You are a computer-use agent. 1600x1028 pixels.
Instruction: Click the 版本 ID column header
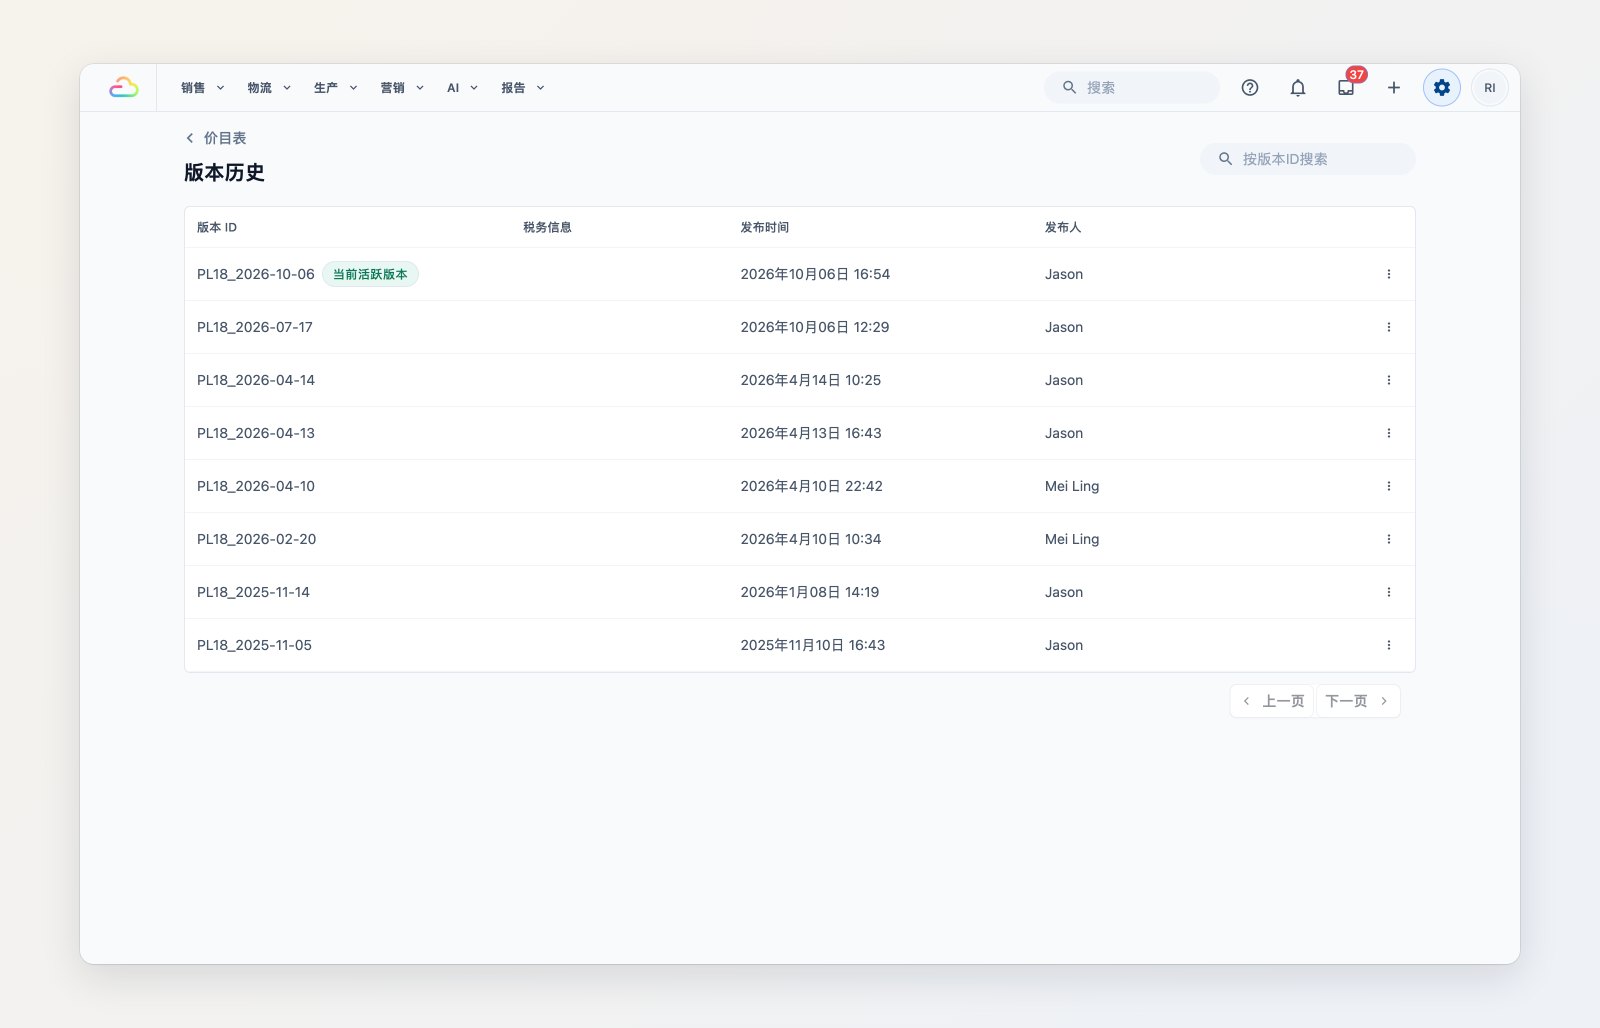217,227
